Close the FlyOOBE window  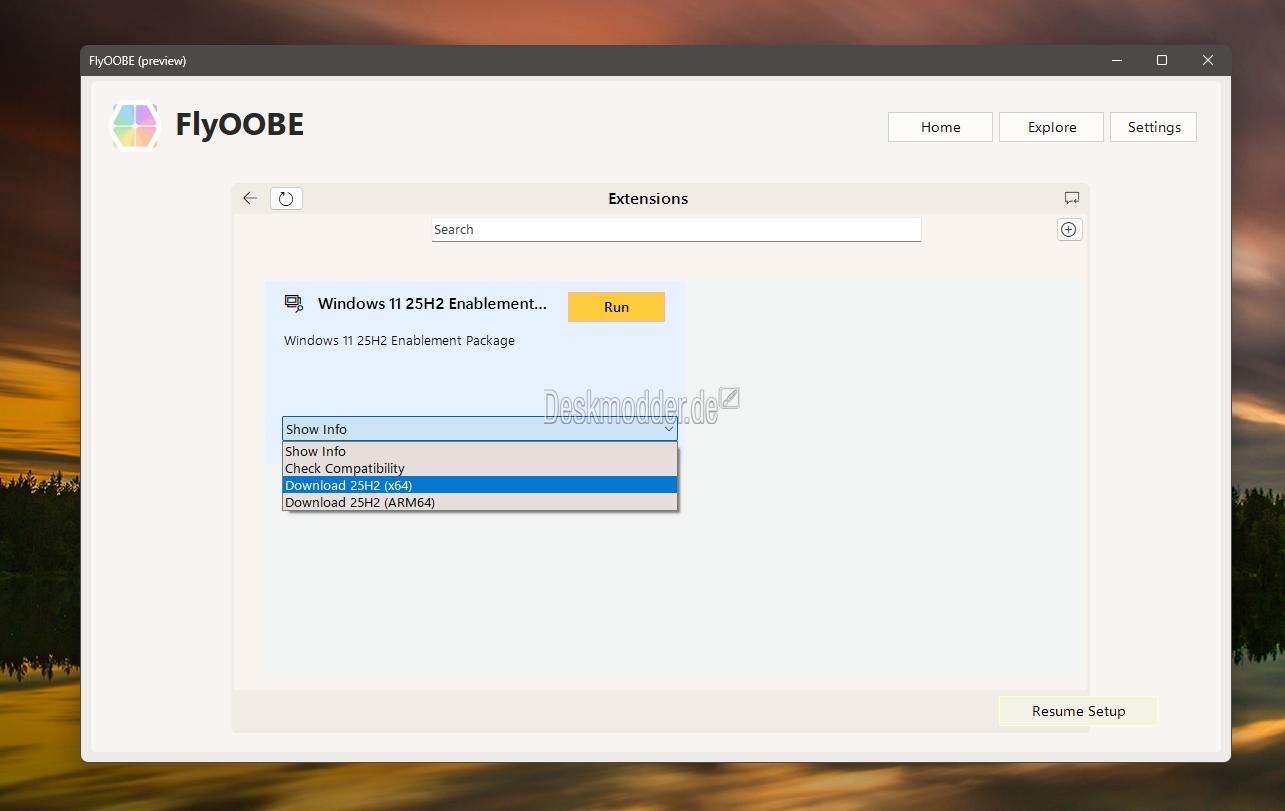point(1208,60)
